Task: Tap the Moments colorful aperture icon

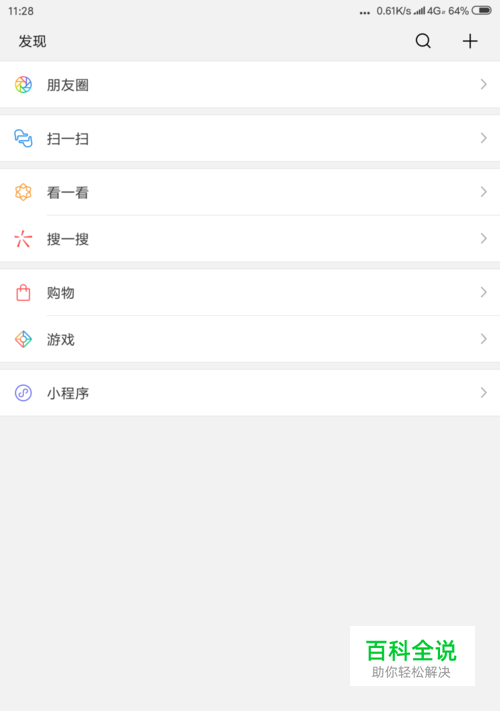Action: click(x=23, y=85)
